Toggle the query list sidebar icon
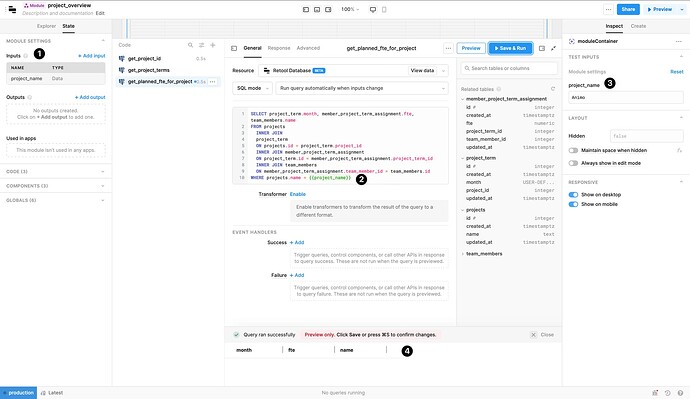The height and width of the screenshot is (399, 690). click(234, 48)
